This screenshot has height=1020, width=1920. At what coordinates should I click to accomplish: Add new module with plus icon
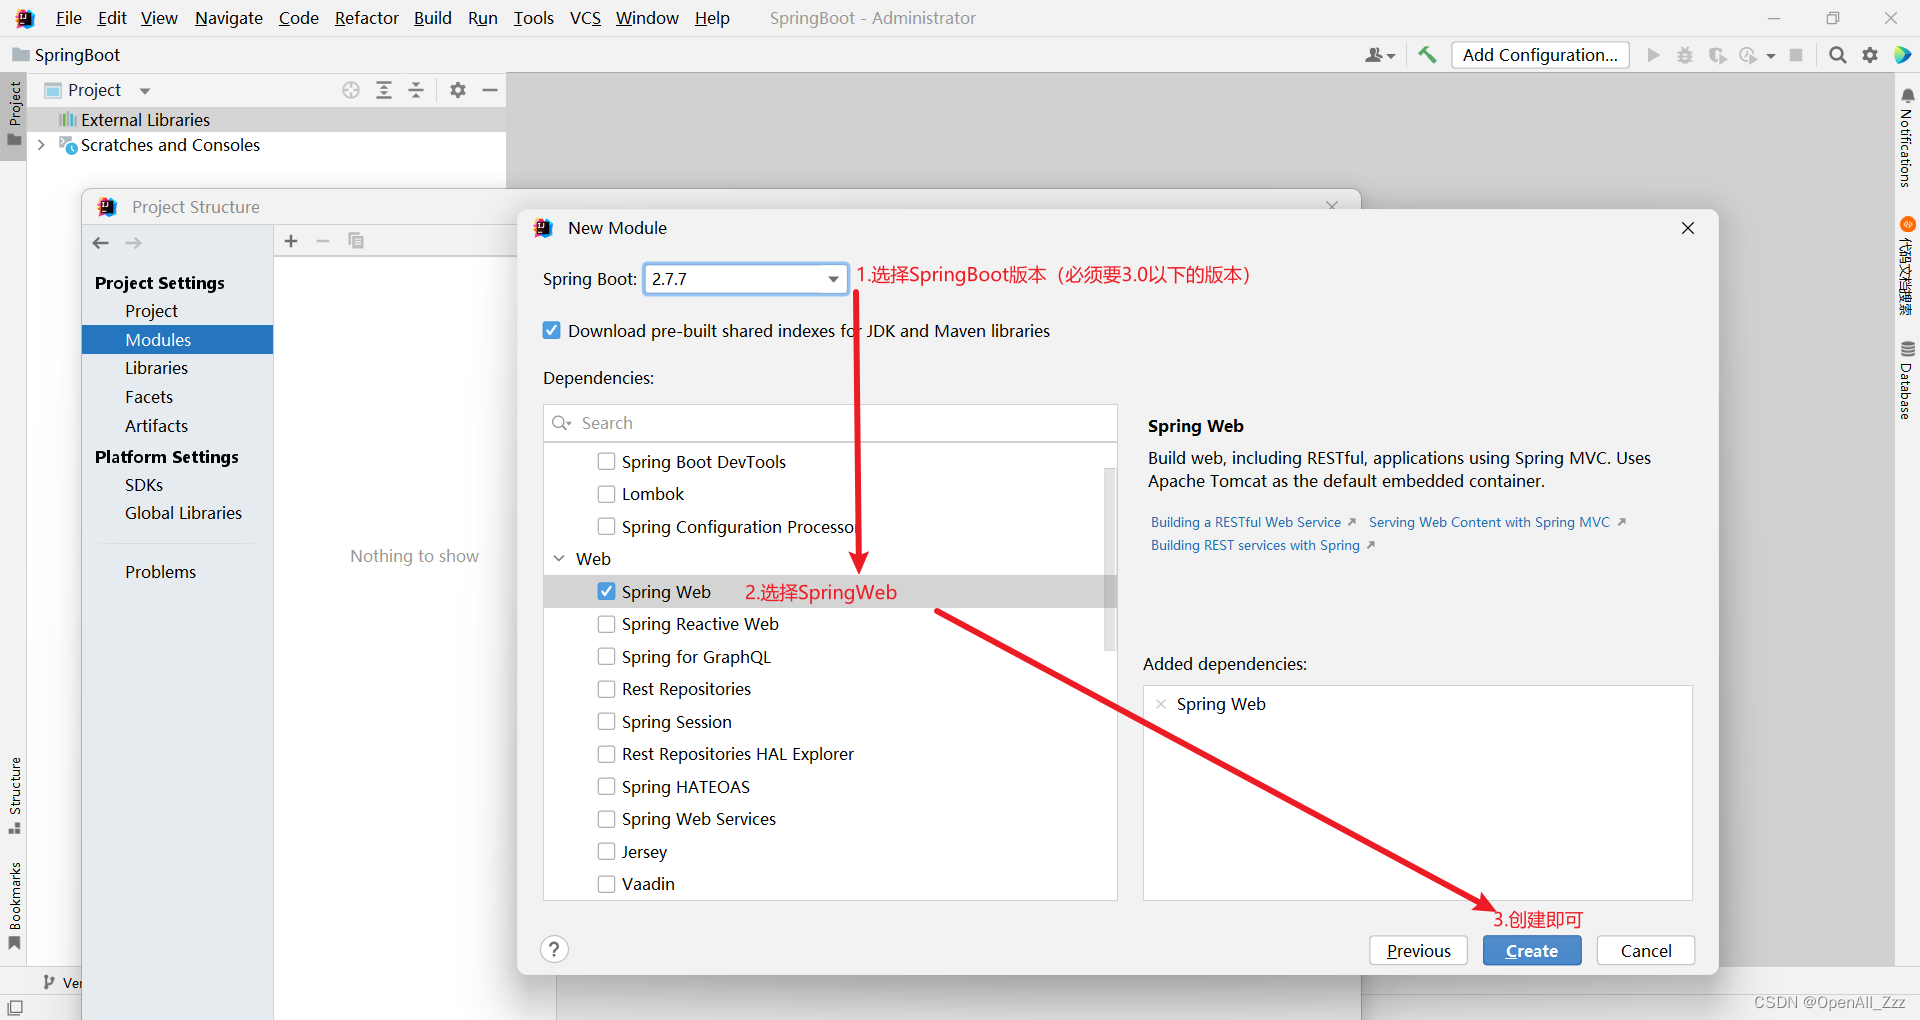[291, 241]
